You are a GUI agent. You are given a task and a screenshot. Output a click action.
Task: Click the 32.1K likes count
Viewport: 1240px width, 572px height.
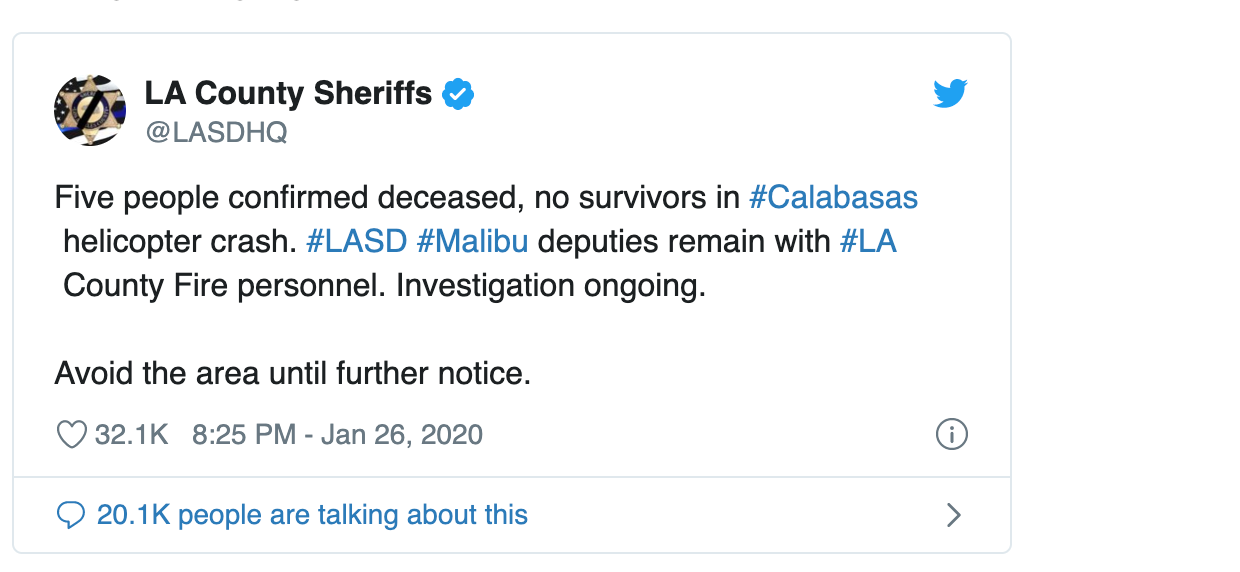tap(131, 435)
